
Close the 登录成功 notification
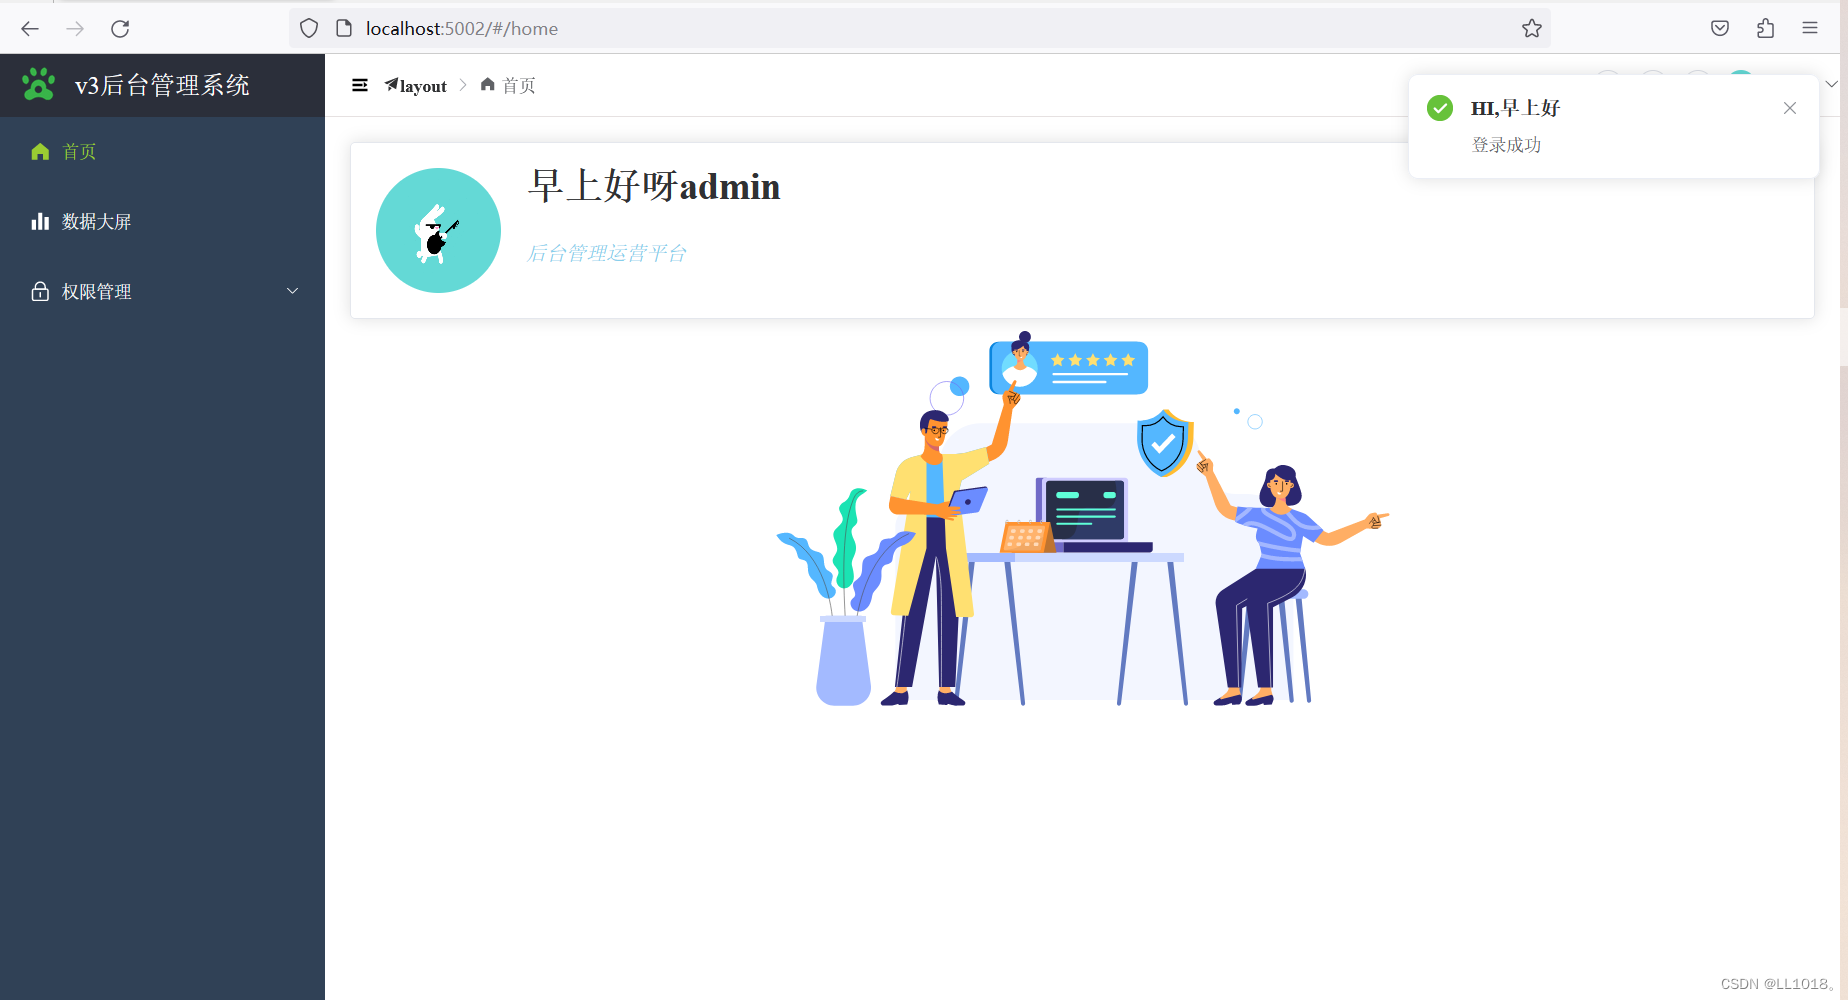pos(1790,108)
